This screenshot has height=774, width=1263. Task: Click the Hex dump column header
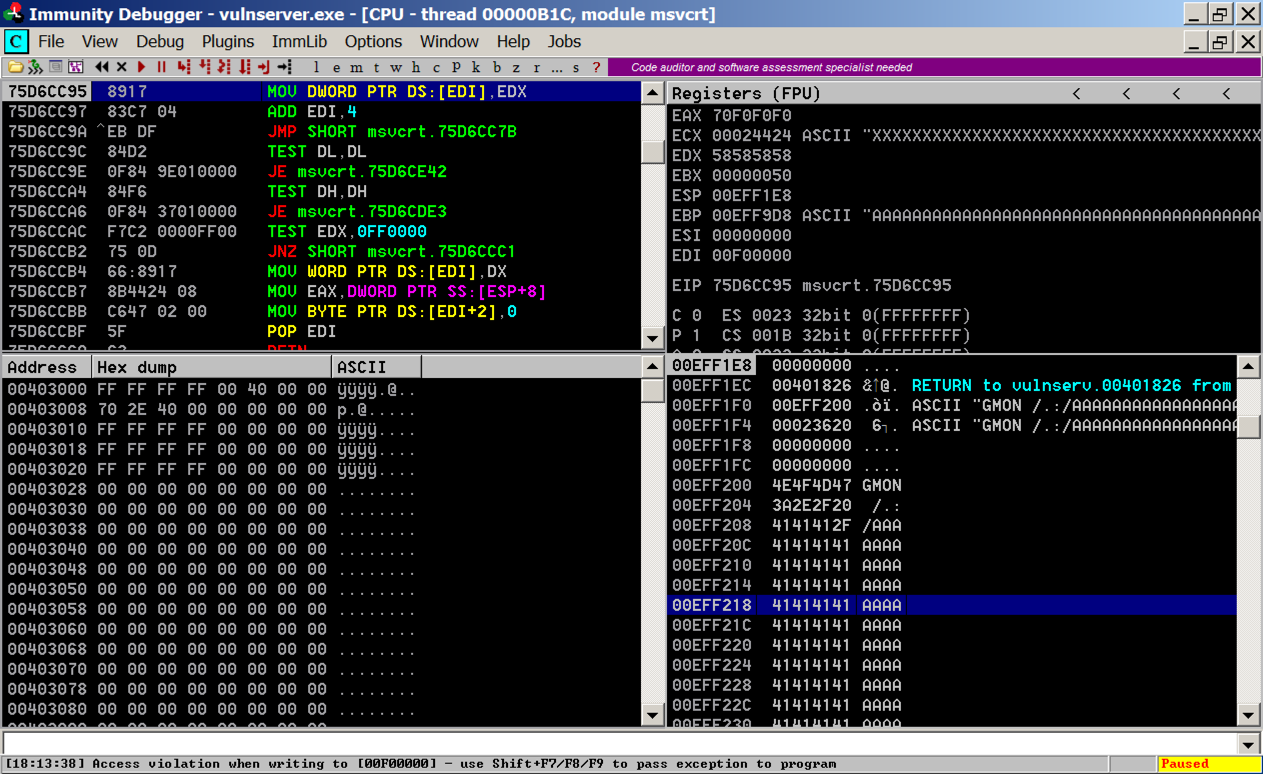pyautogui.click(x=211, y=367)
